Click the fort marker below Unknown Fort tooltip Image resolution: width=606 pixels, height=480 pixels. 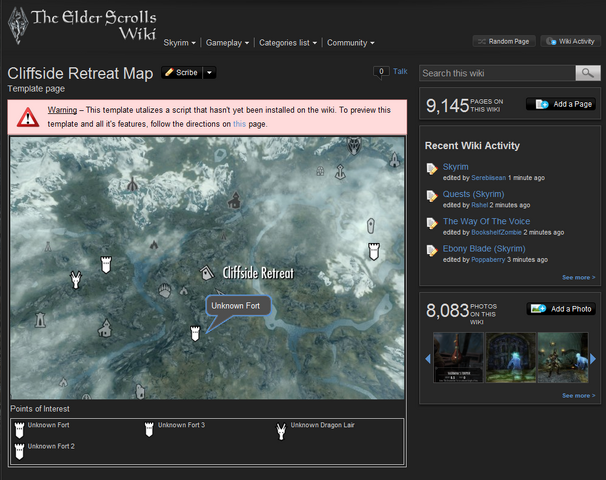click(x=195, y=334)
